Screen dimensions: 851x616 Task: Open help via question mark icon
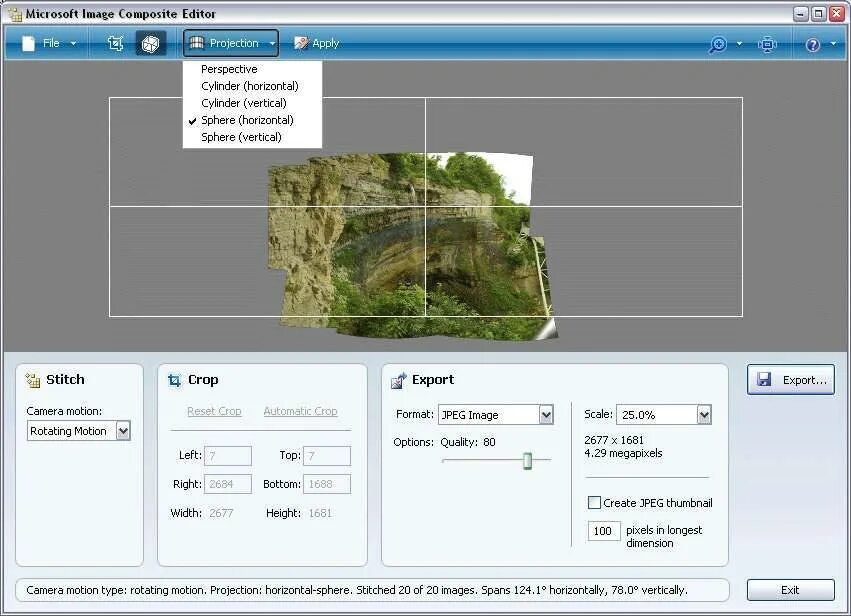(812, 45)
